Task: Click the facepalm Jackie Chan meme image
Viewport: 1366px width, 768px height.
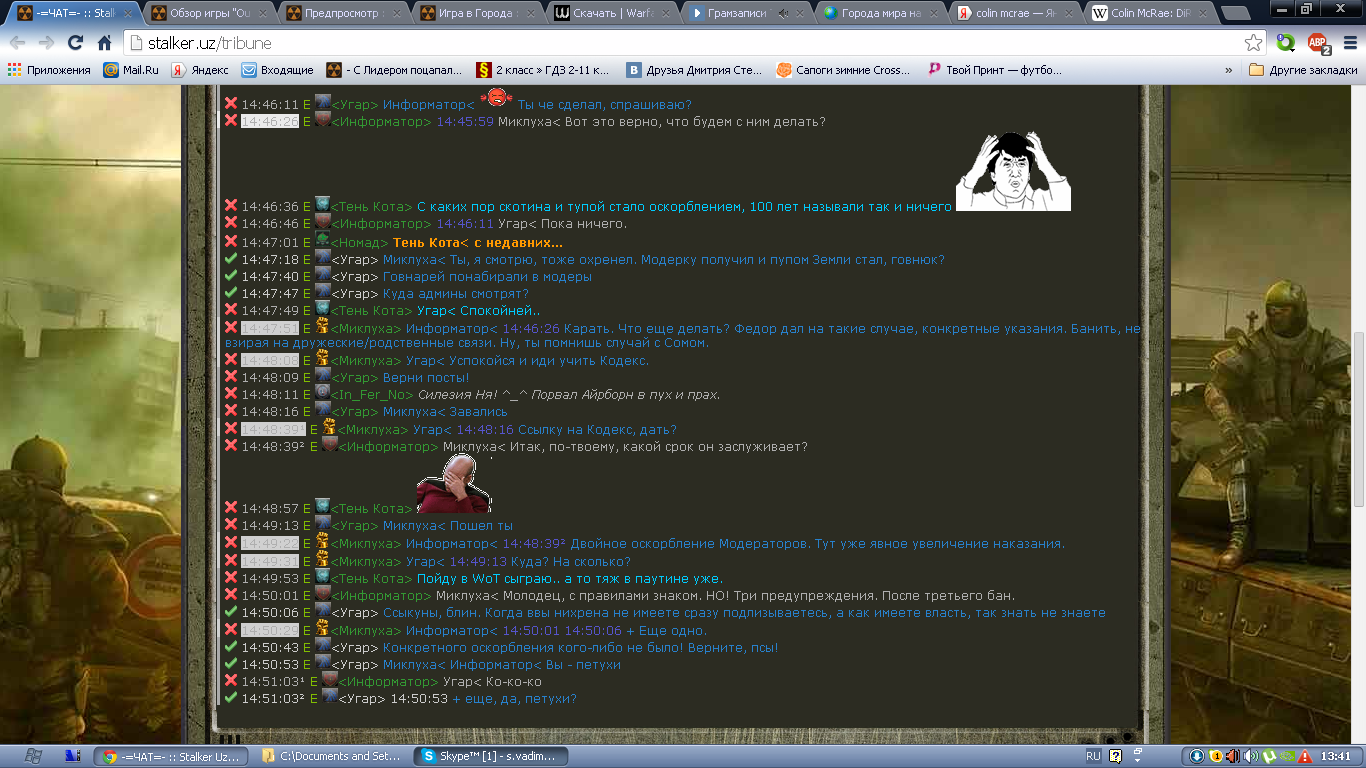Action: coord(1013,171)
